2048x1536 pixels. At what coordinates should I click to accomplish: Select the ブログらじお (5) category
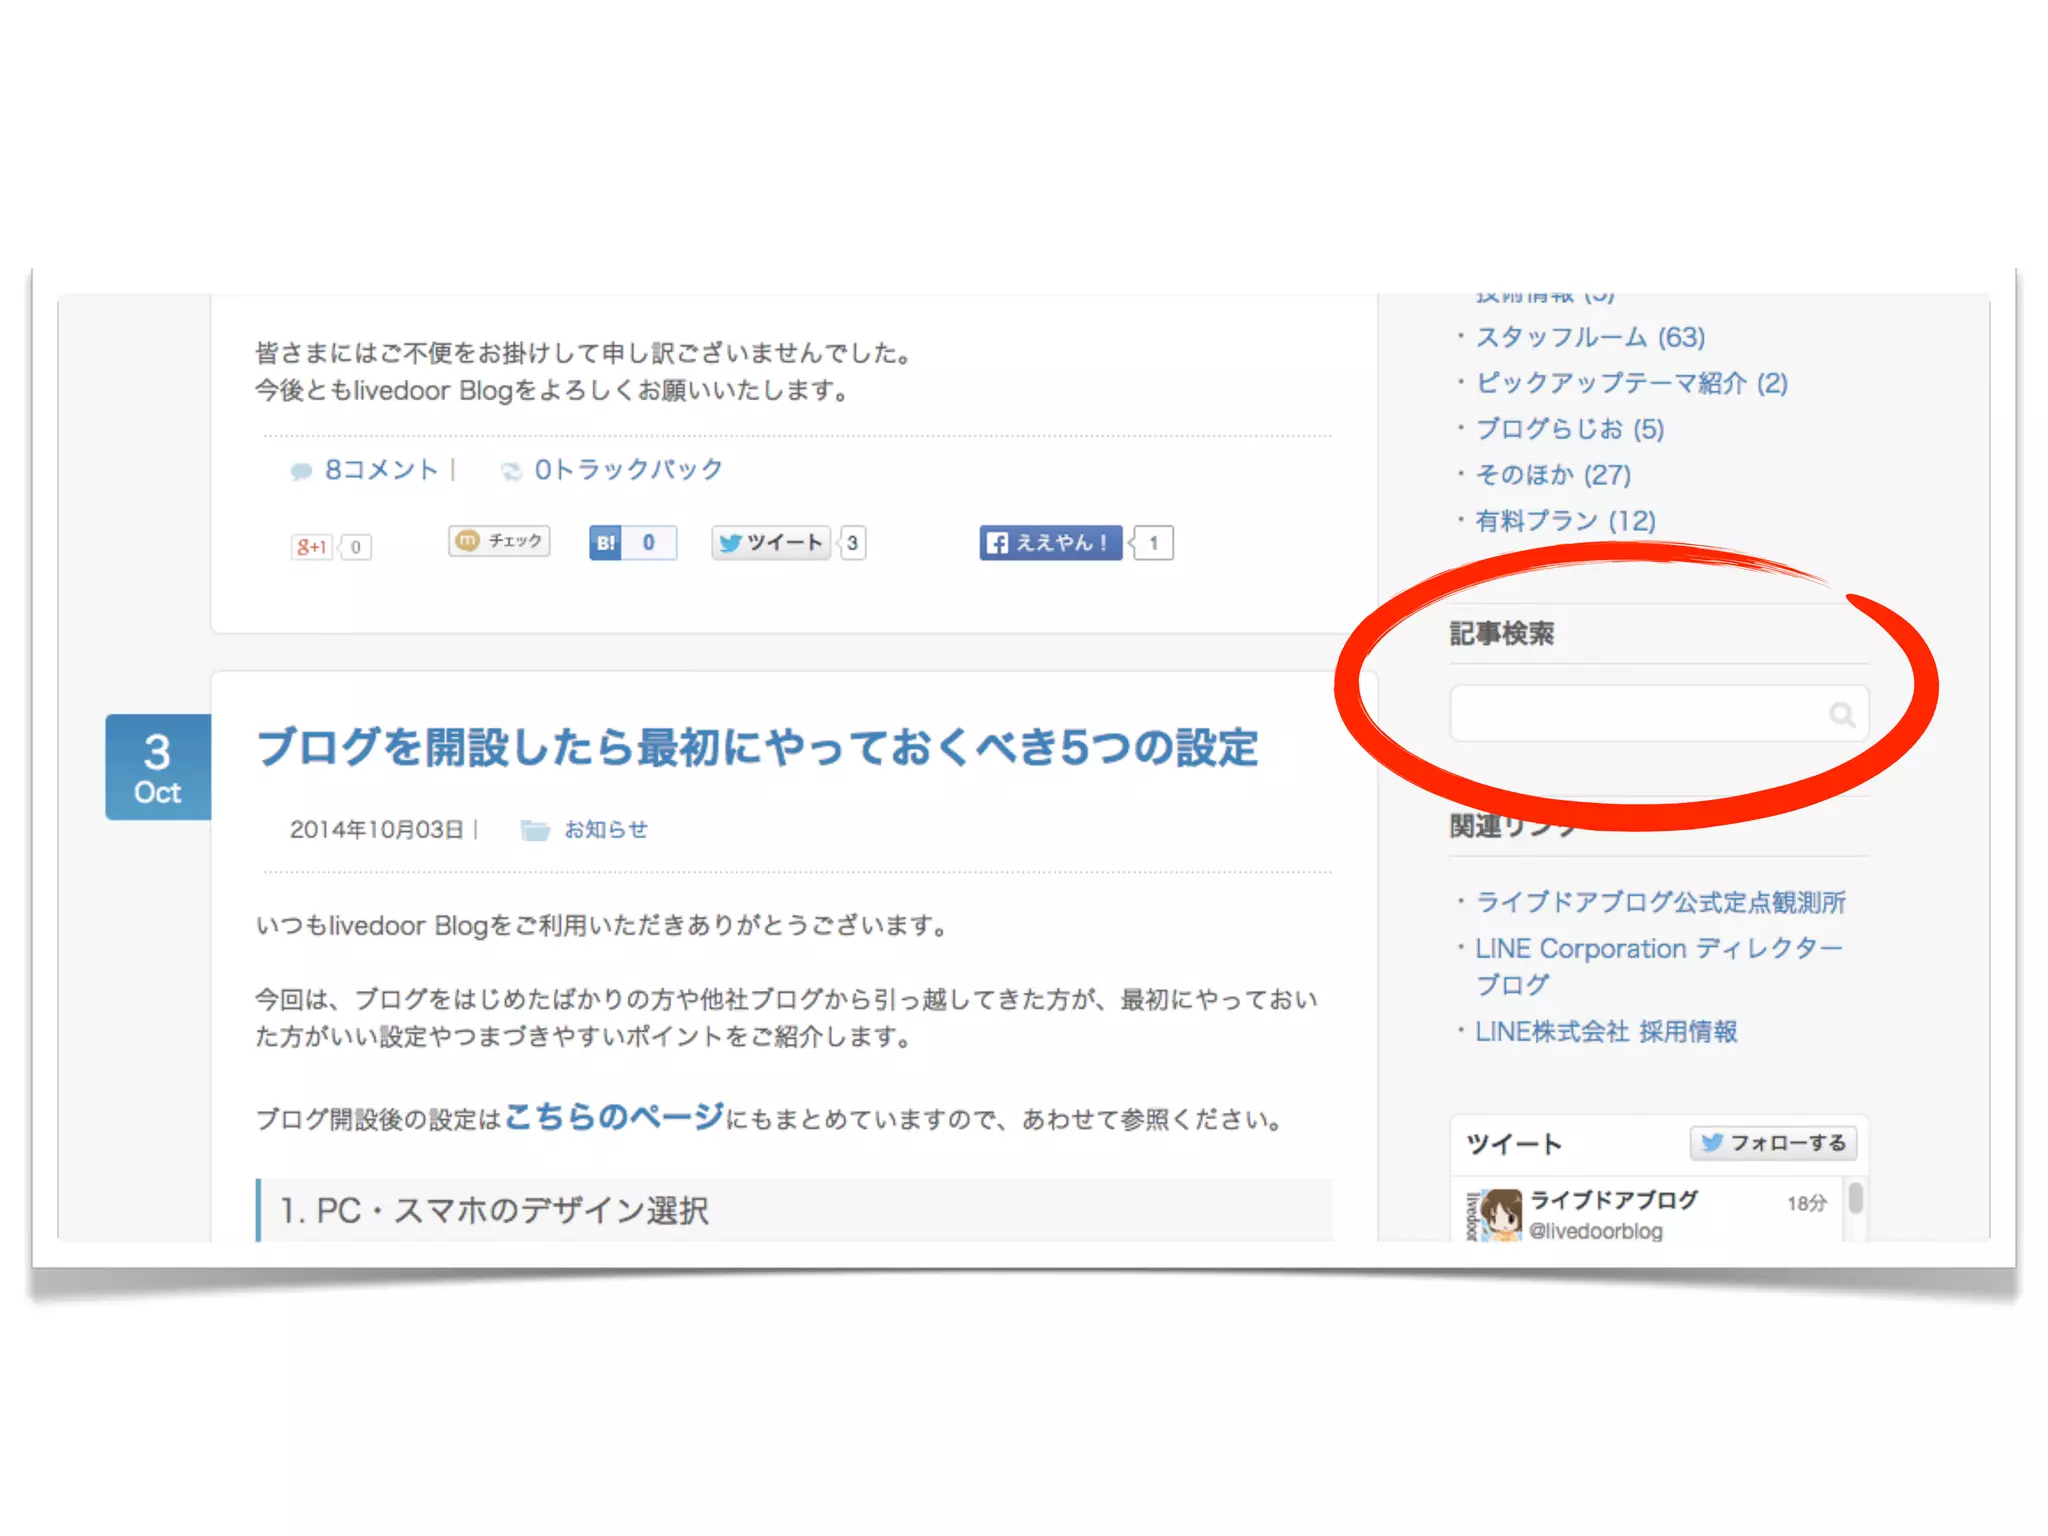[x=1569, y=429]
